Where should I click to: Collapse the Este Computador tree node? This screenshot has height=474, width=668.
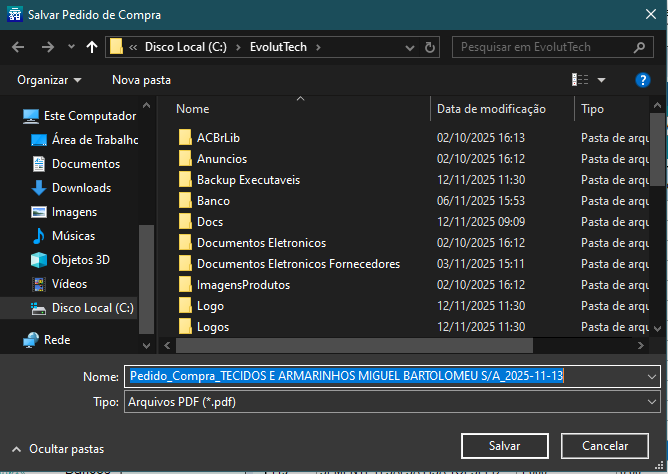tap(12, 116)
